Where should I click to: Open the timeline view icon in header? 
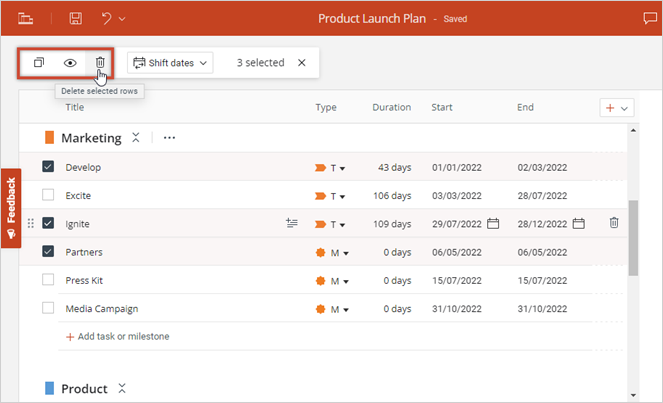point(25,19)
